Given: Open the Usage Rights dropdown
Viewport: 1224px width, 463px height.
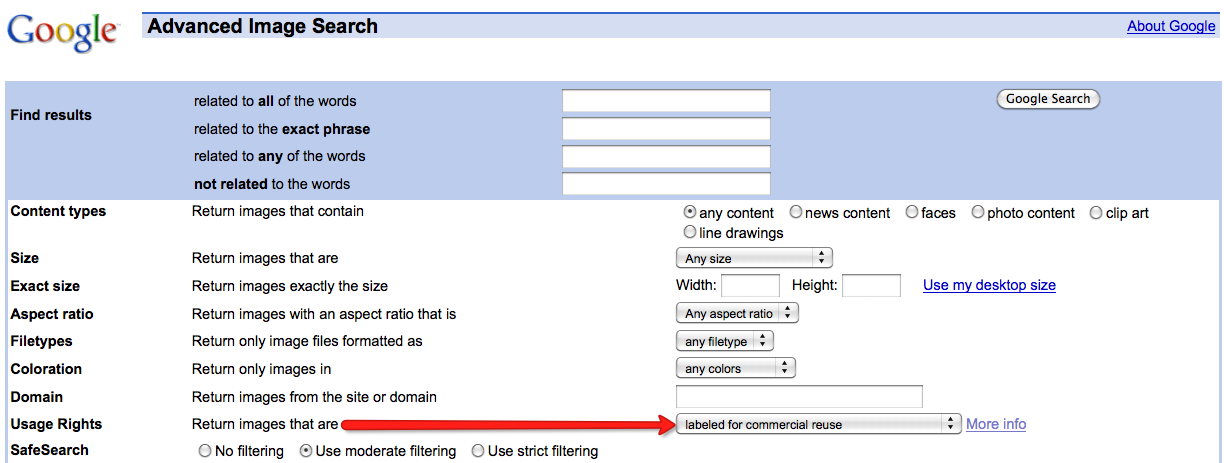Looking at the screenshot, I should tap(819, 424).
